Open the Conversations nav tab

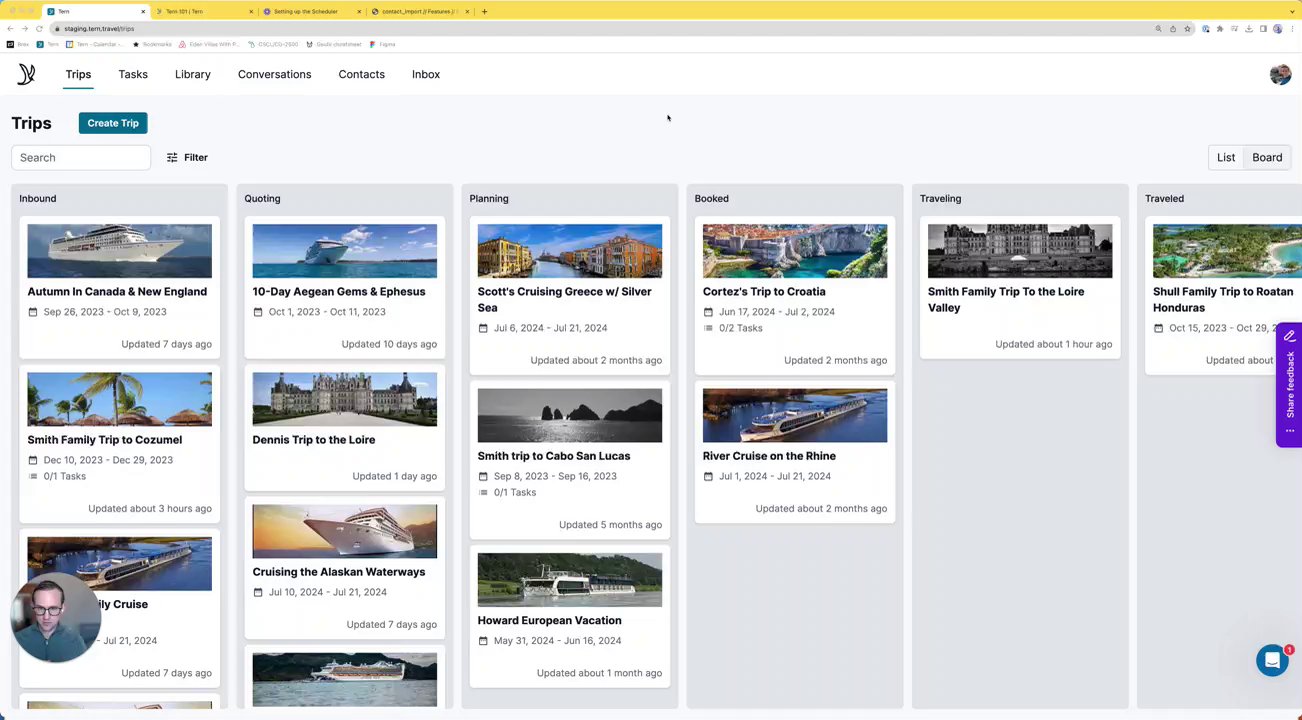(x=275, y=74)
